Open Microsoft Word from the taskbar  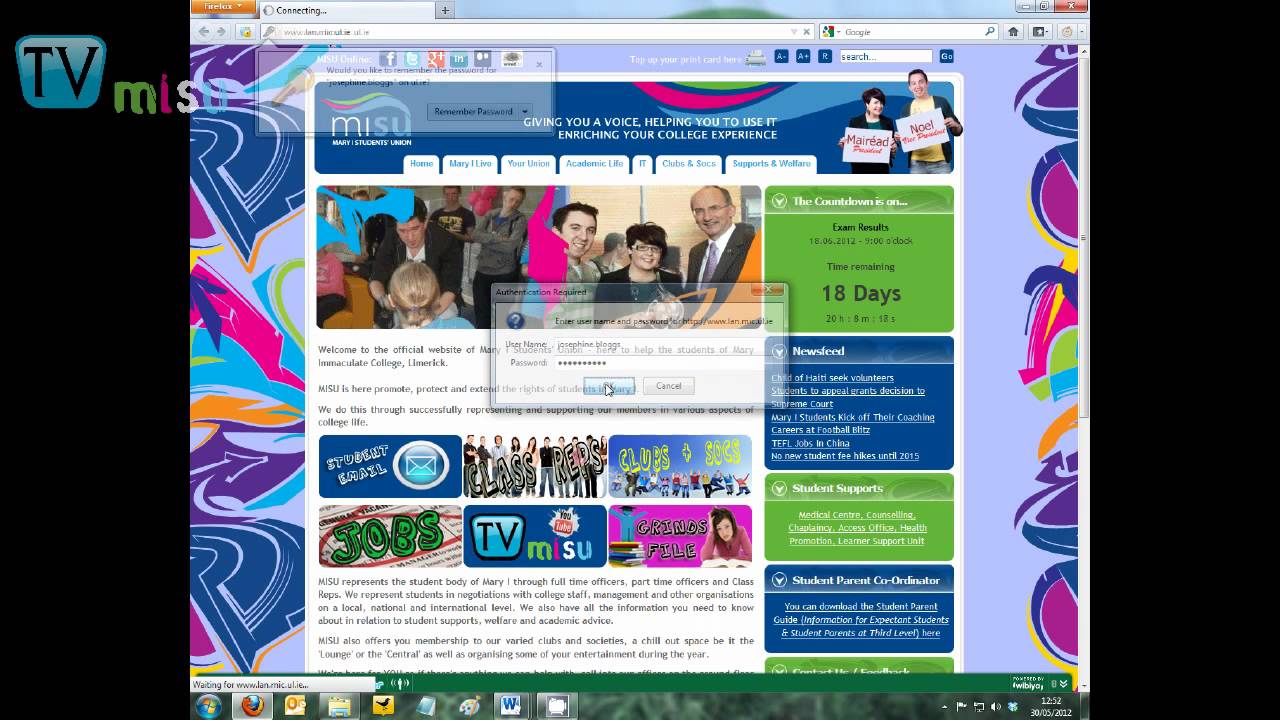coord(511,706)
